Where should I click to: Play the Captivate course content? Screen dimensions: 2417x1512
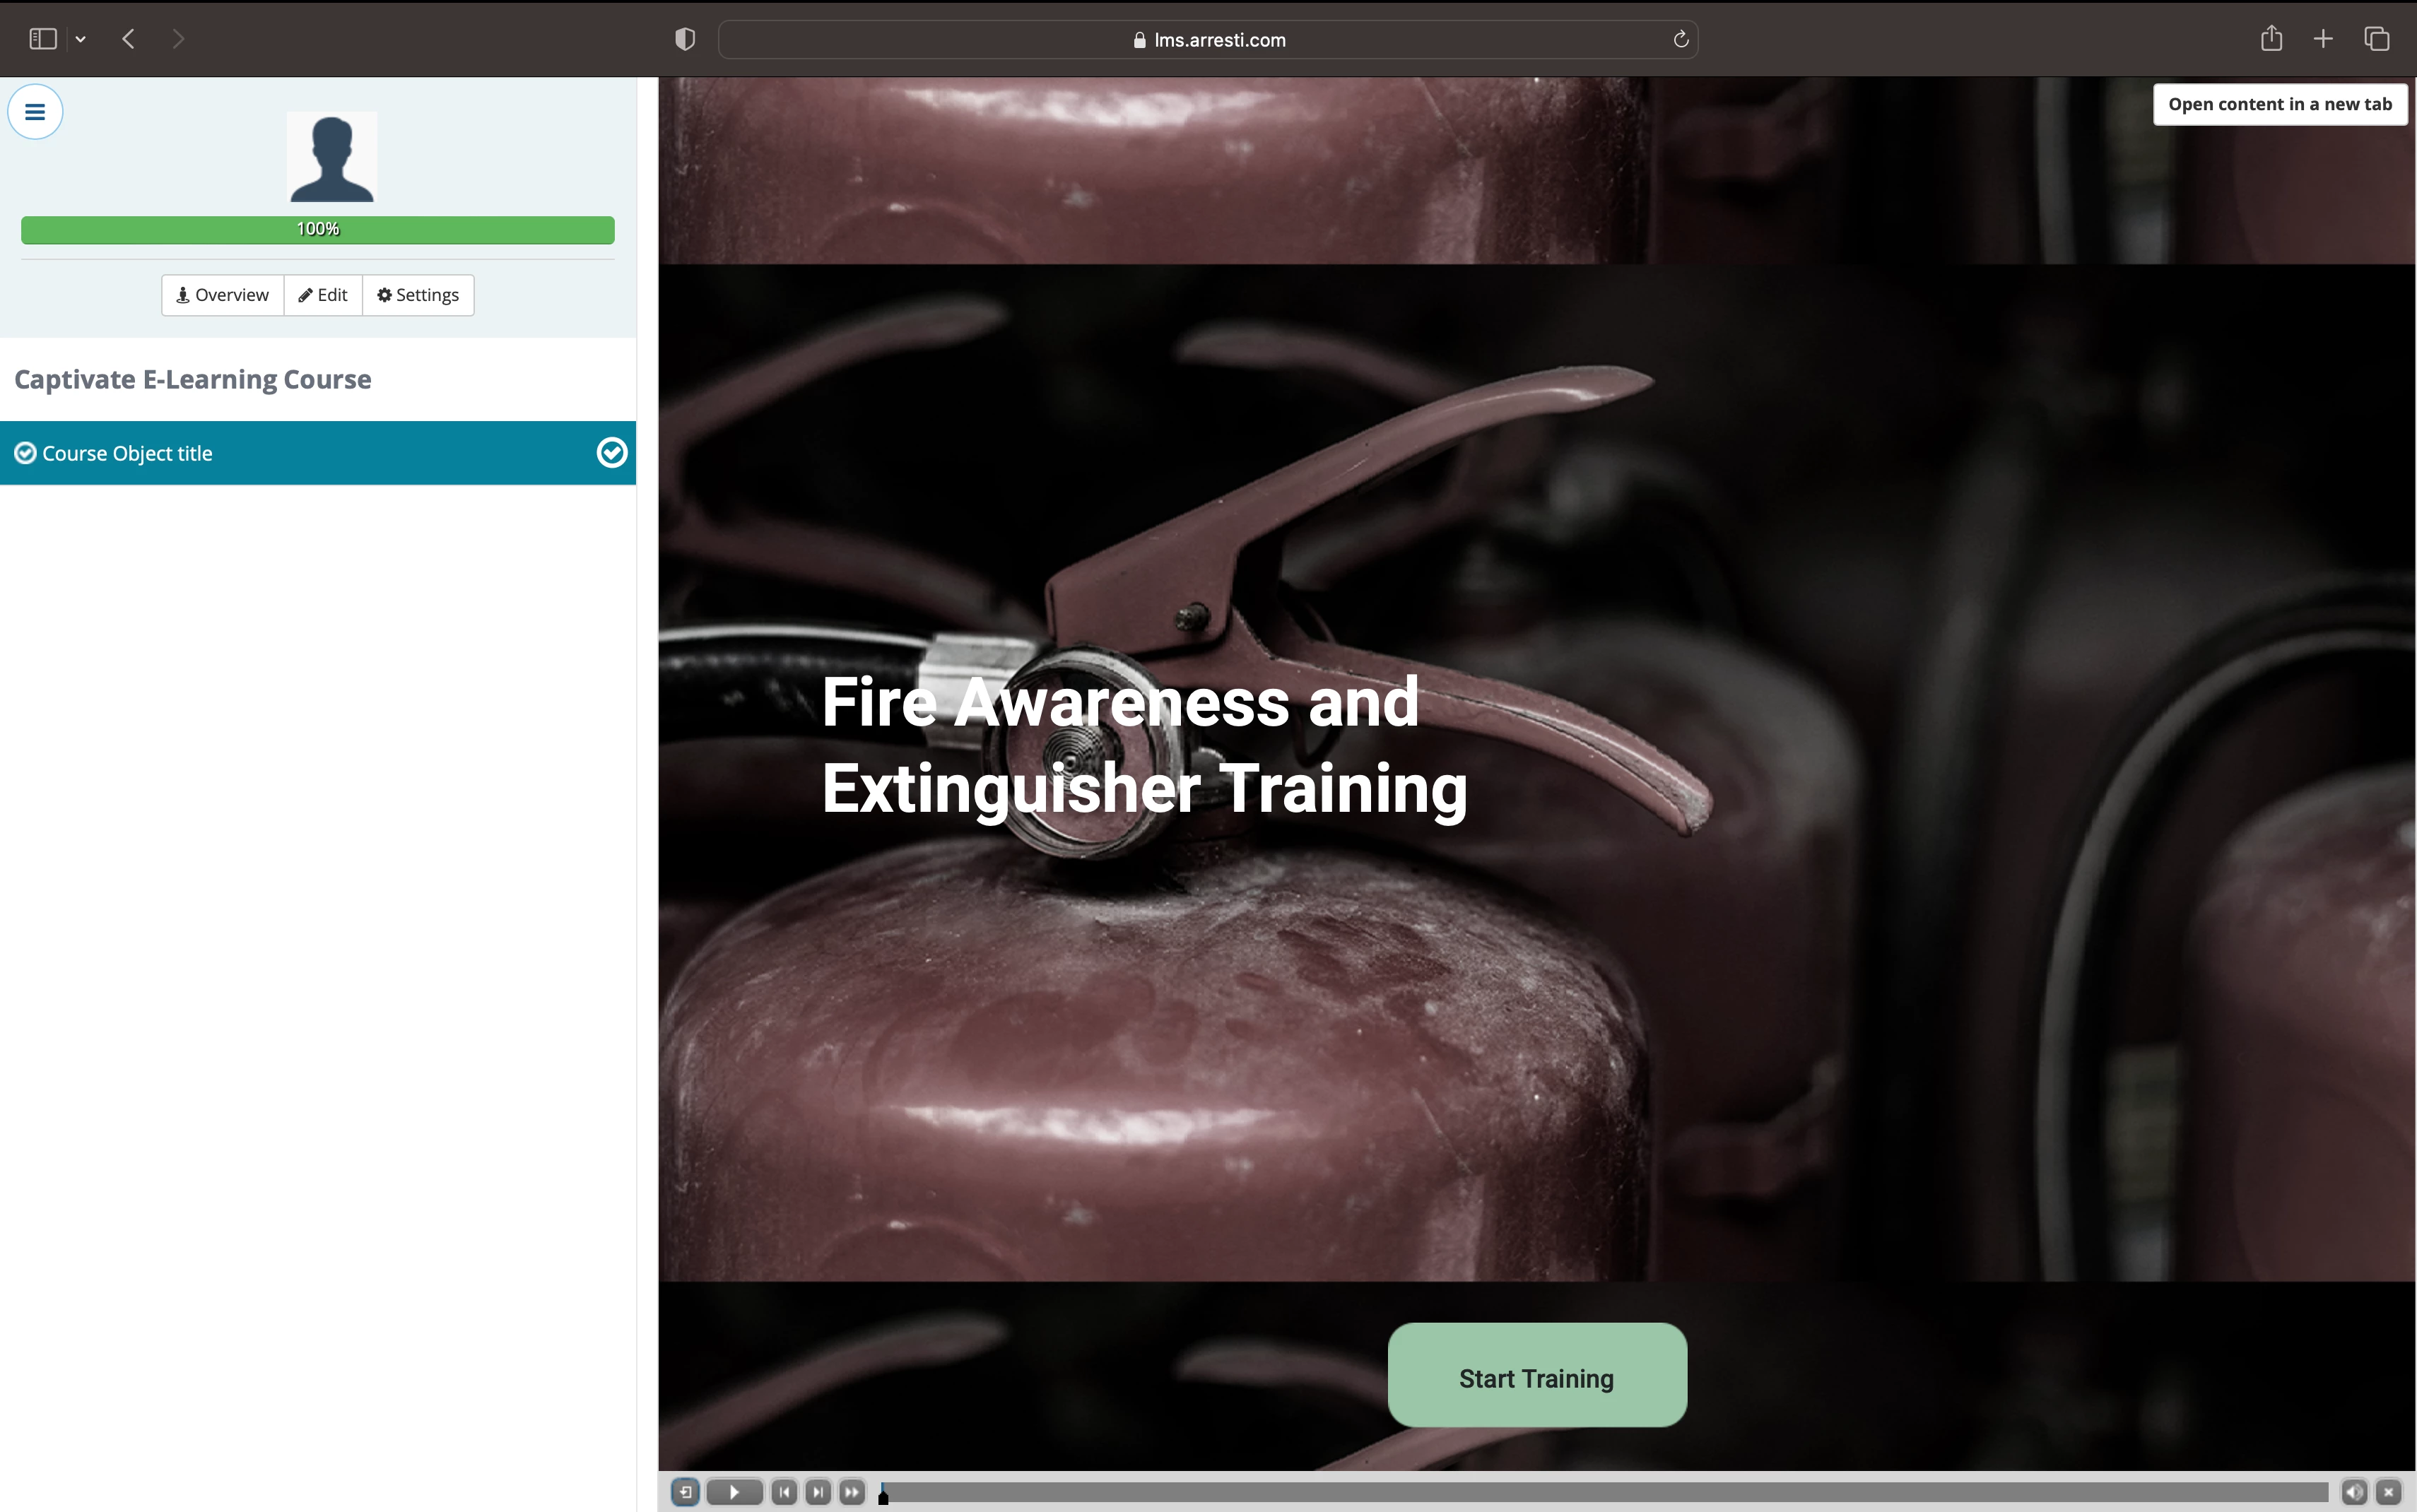pos(734,1492)
